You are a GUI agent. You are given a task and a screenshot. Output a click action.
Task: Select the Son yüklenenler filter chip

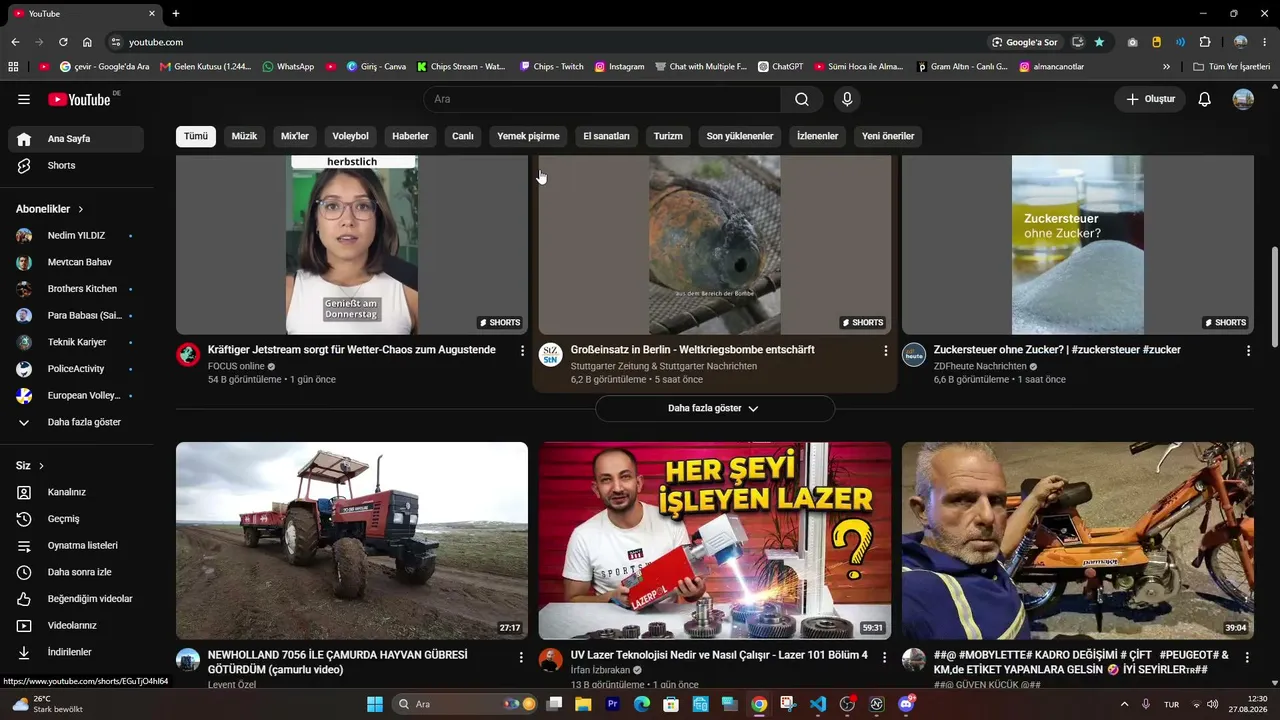[x=740, y=136]
